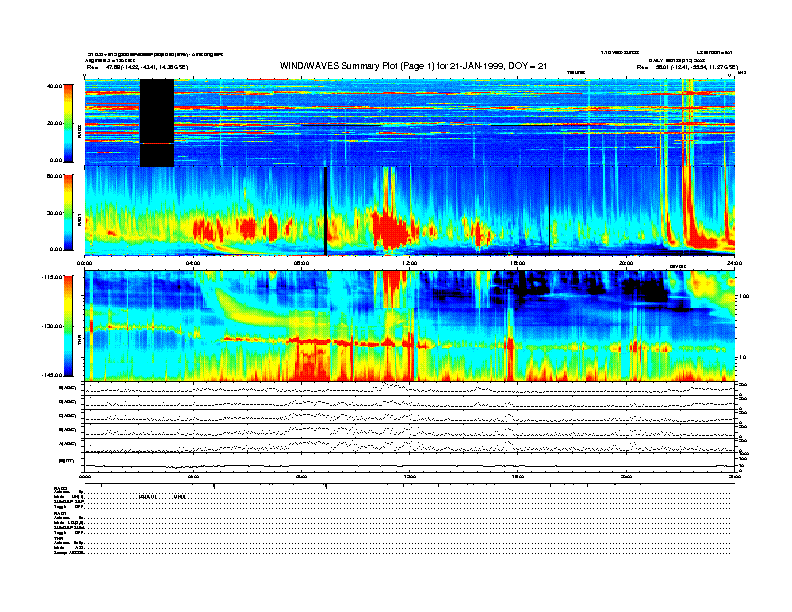This screenshot has width=792, height=612.
Task: Click the bottom line plot trace above the time axis
Action: (410, 465)
